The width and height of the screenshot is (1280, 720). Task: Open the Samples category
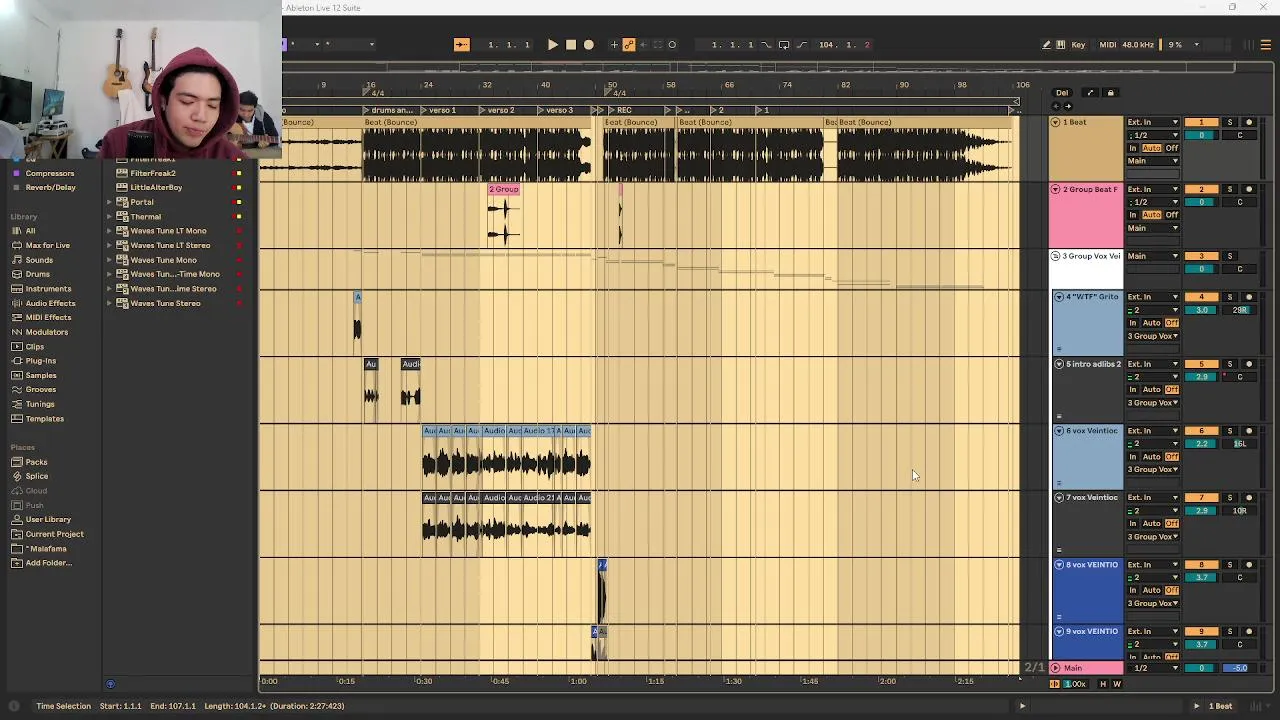(41, 375)
